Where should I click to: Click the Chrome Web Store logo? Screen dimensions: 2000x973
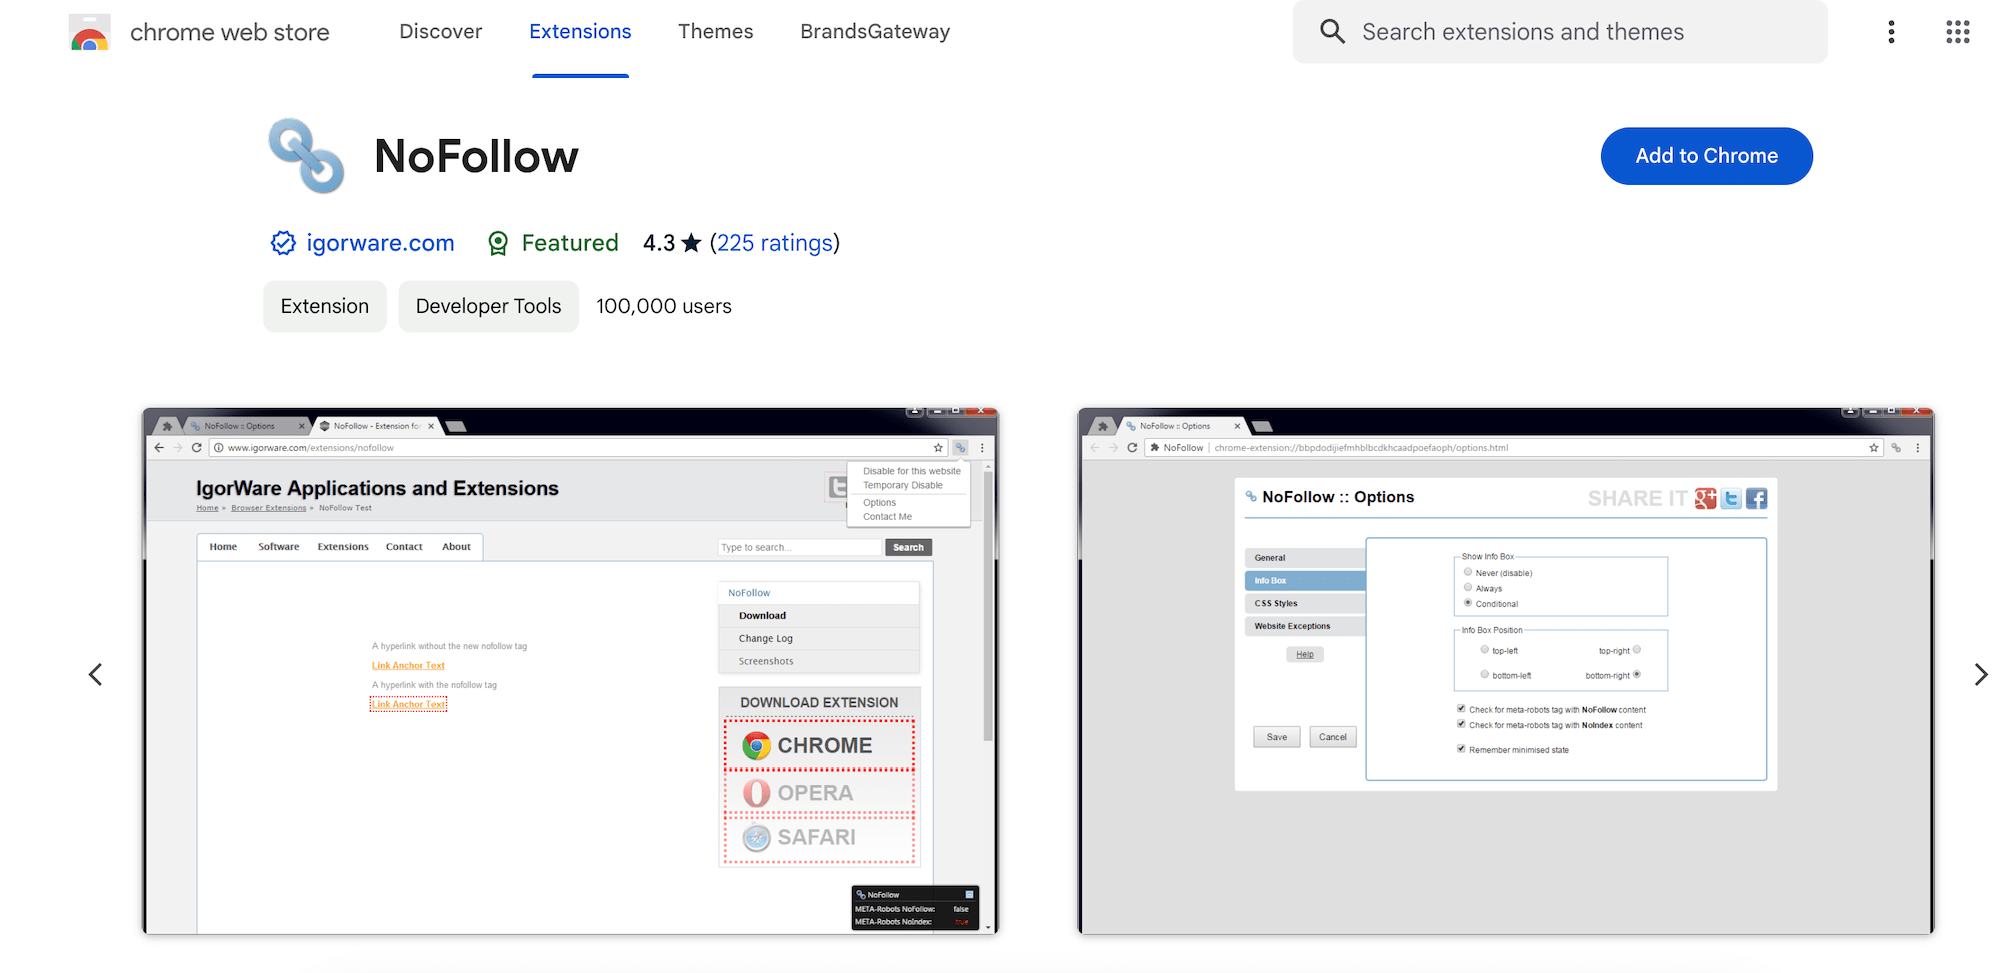[89, 32]
